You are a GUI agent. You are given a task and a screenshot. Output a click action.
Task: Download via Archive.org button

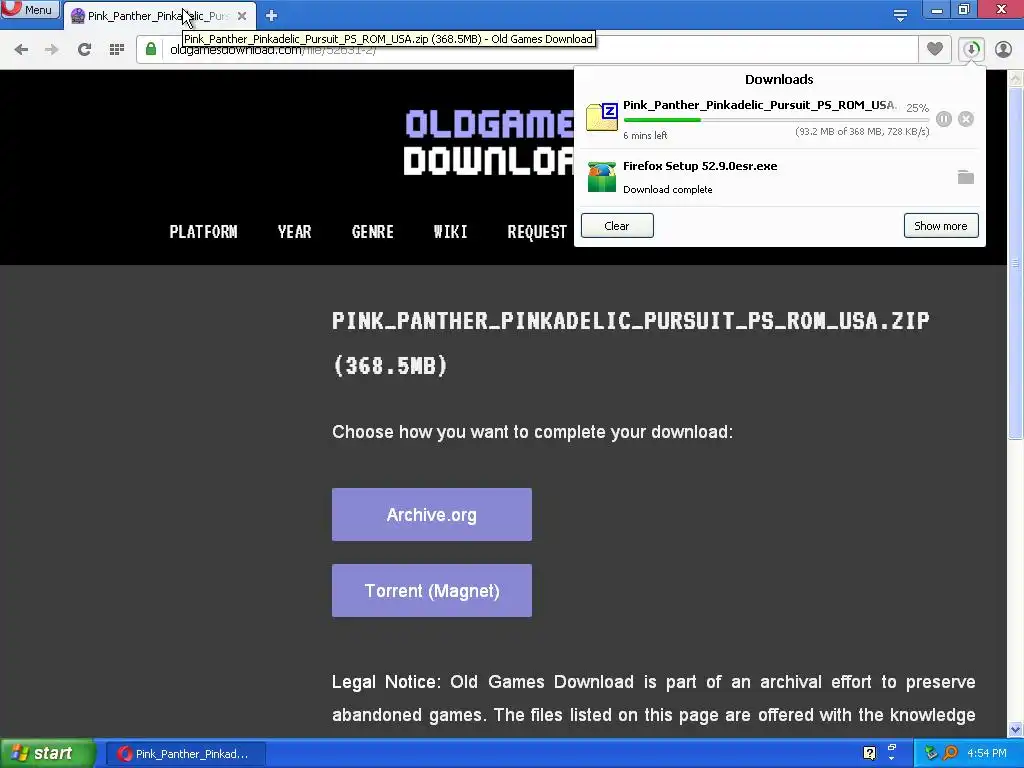pos(432,515)
